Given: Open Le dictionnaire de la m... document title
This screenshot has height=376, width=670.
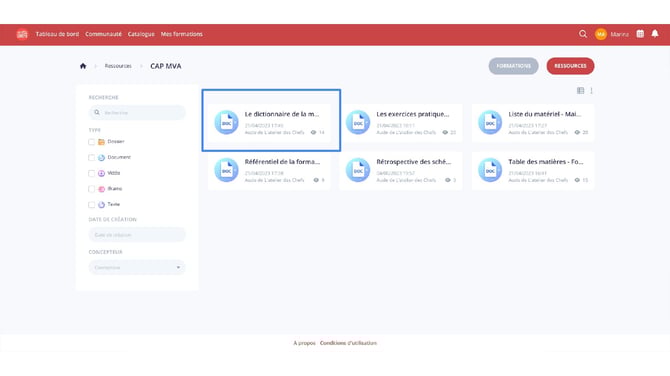Looking at the screenshot, I should pos(282,114).
